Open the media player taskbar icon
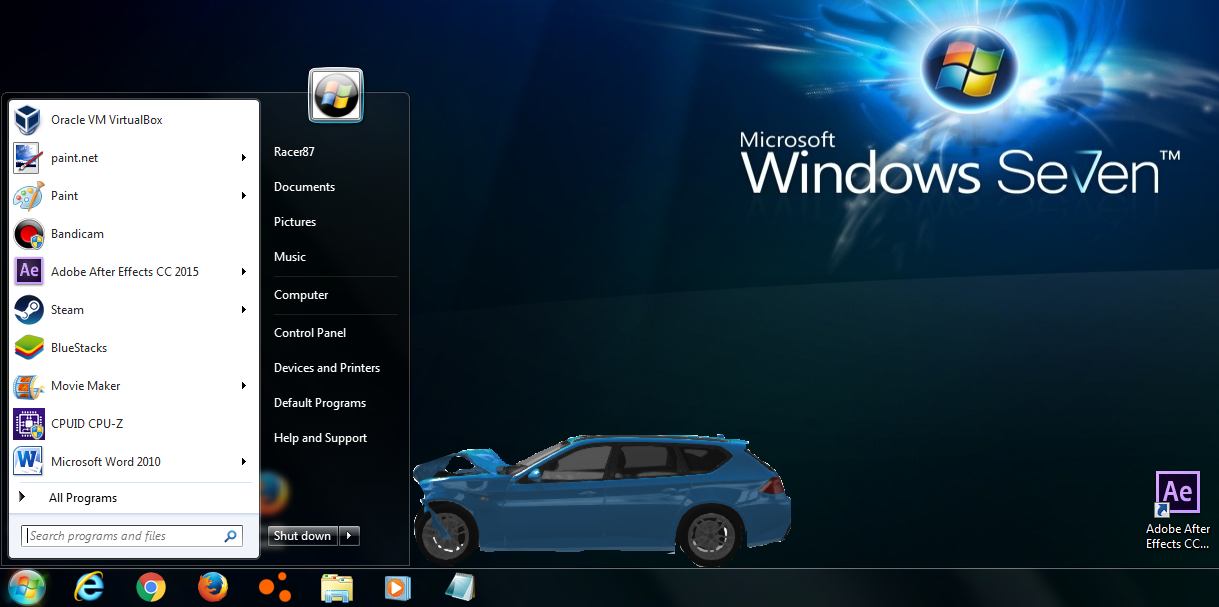The height and width of the screenshot is (607, 1219). coord(398,588)
